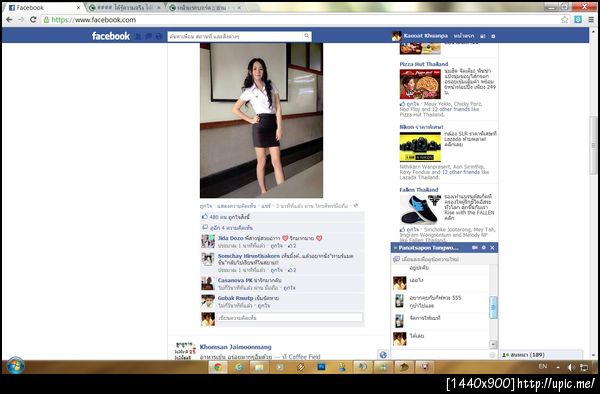Open privacy shortcuts lock icon in top bar
This screenshot has height=394, width=600.
coord(483,36)
